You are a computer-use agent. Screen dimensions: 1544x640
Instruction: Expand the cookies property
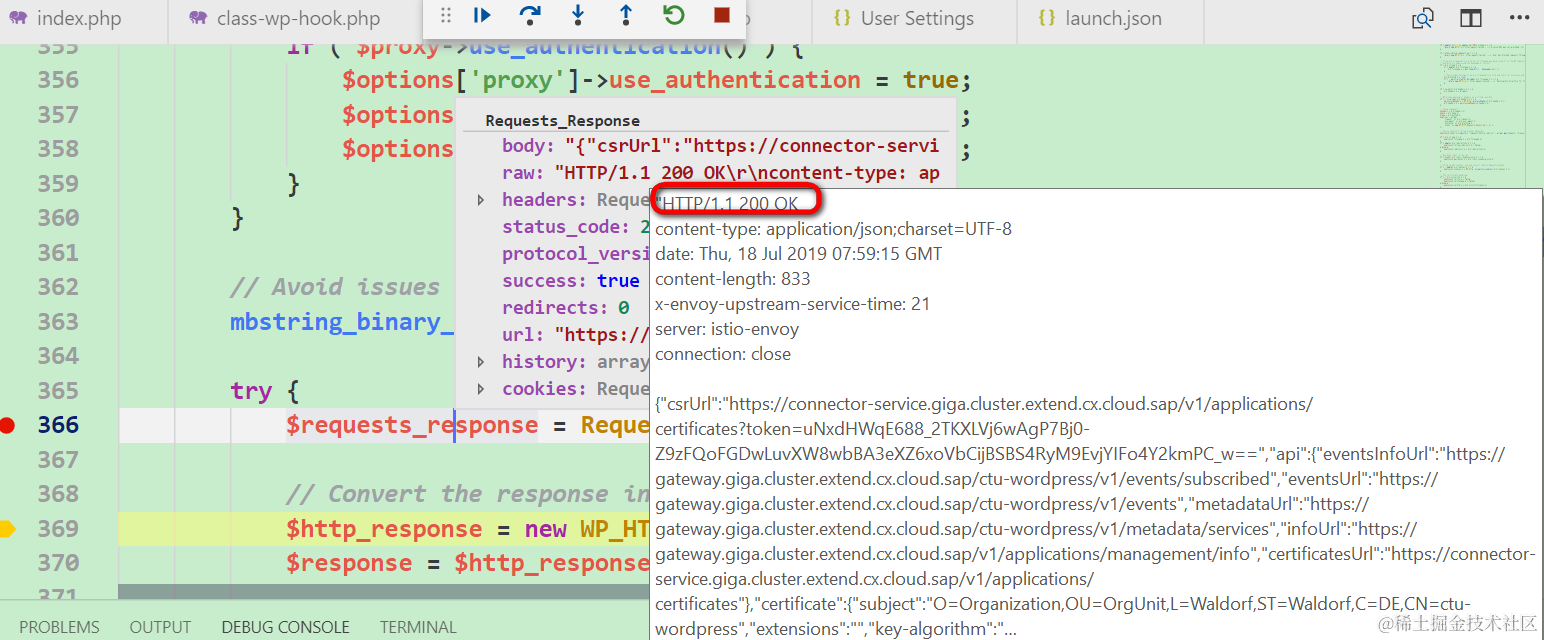480,389
